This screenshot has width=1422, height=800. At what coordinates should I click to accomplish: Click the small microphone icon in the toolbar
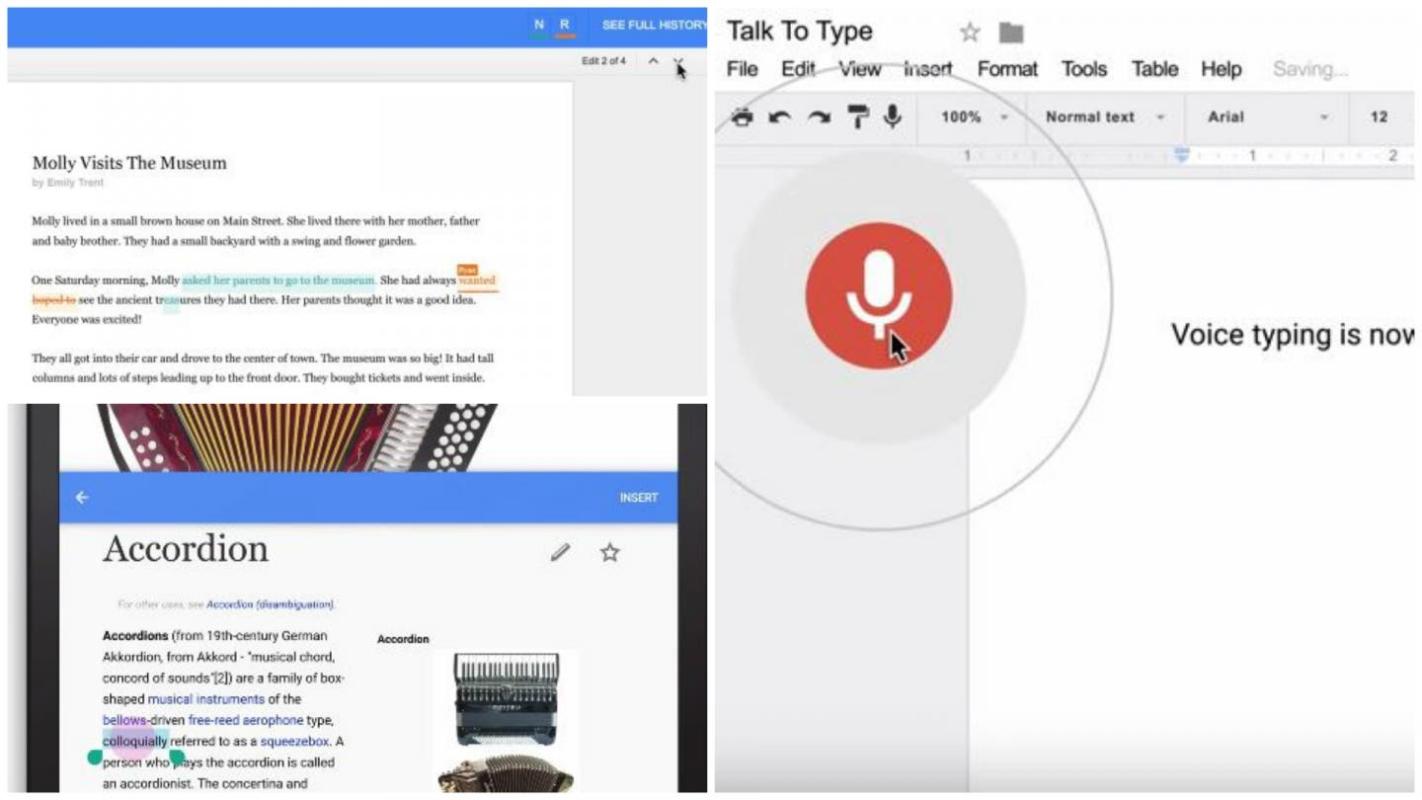[892, 117]
